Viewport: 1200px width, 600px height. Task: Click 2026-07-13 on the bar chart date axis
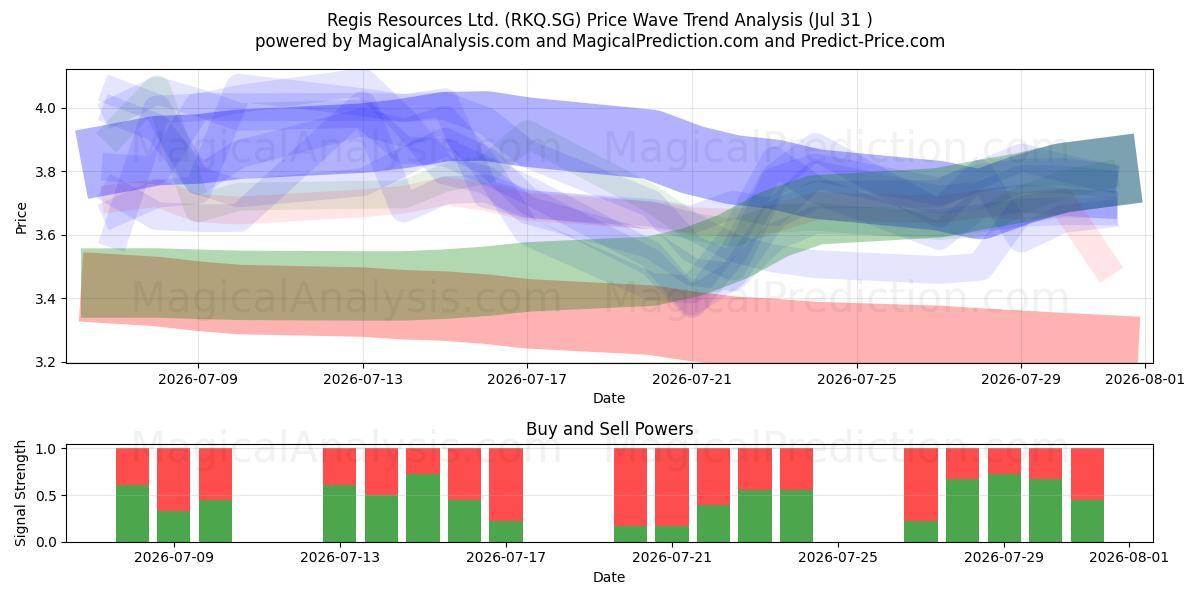[x=340, y=558]
